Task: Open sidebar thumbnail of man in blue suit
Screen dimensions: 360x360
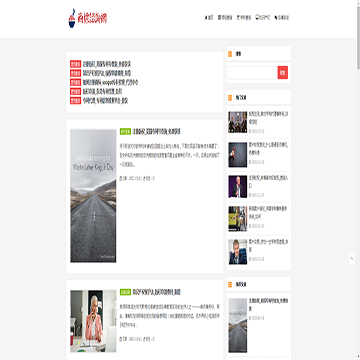Action: 238,252
